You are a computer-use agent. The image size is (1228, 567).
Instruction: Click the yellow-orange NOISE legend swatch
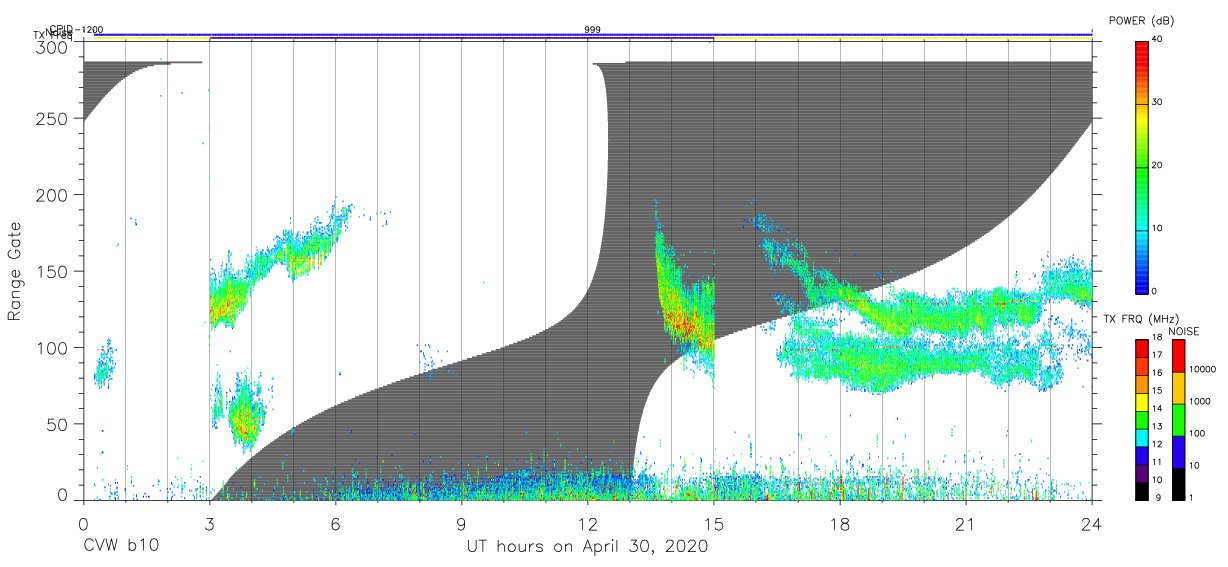tap(1178, 387)
